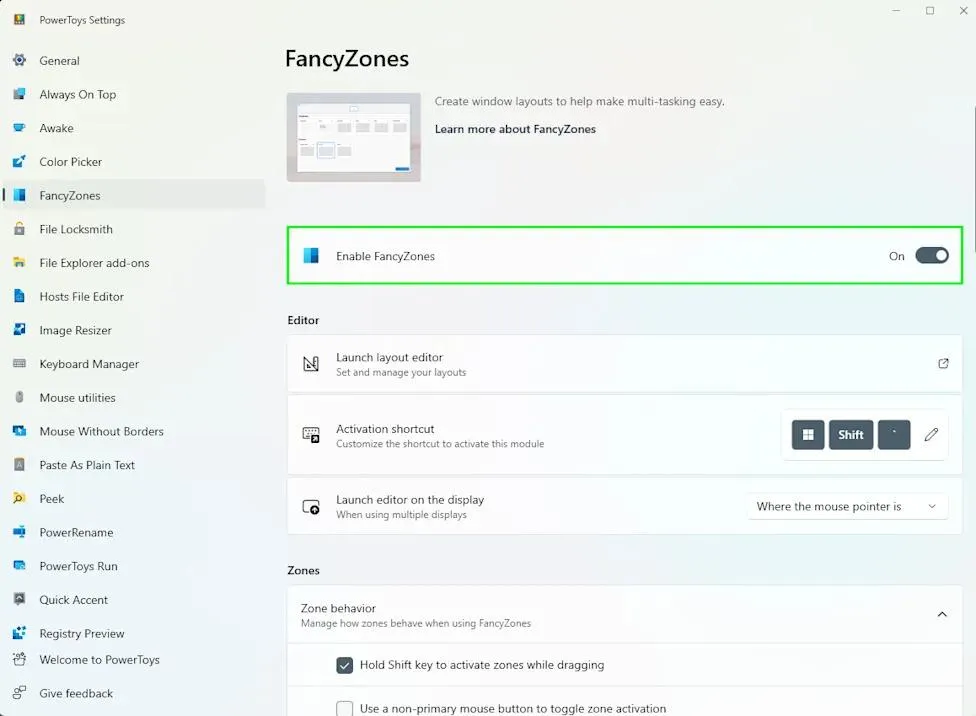Switch to the Awake page
This screenshot has height=716, width=976.
(x=56, y=128)
